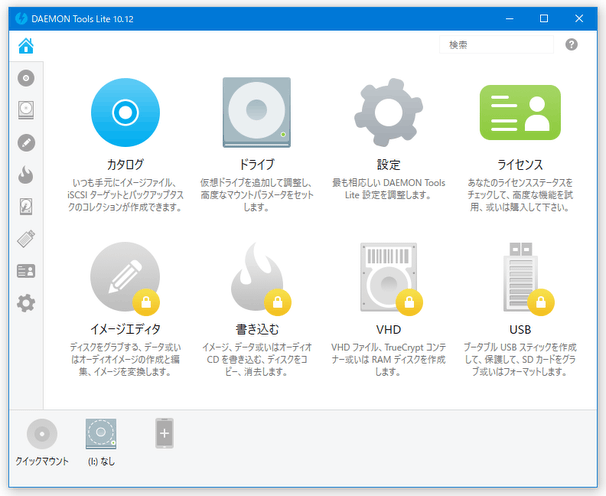This screenshot has height=496, width=606.
Task: Click the クイックマウント quick mount button
Action: pyautogui.click(x=42, y=442)
